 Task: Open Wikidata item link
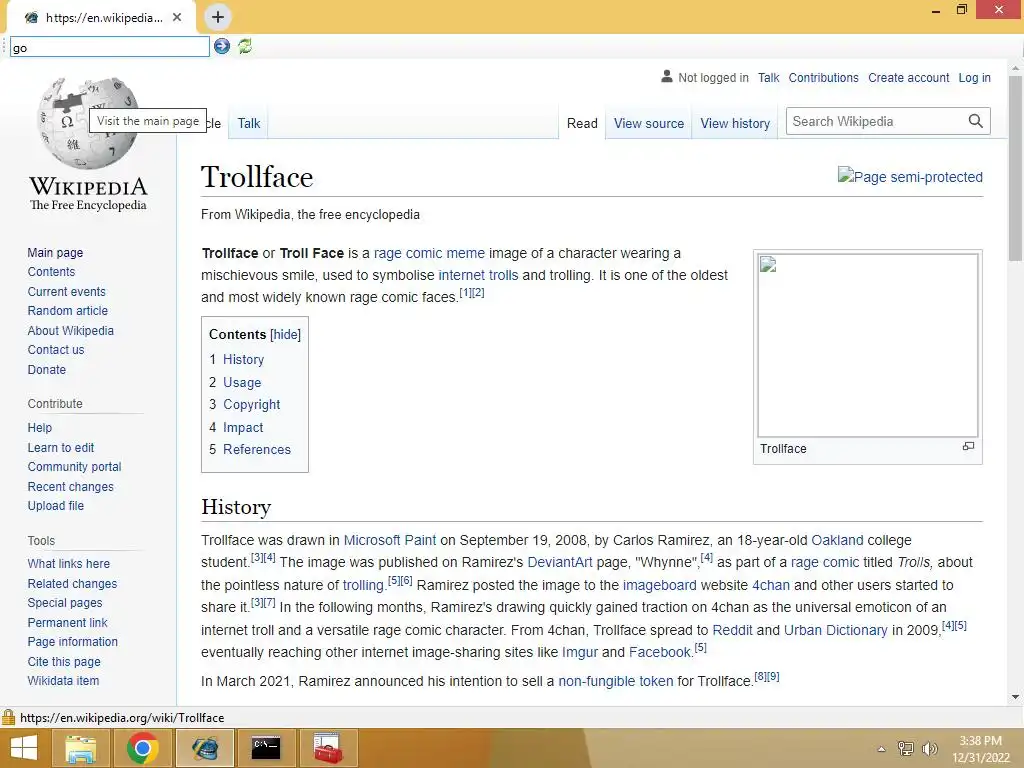[x=63, y=680]
